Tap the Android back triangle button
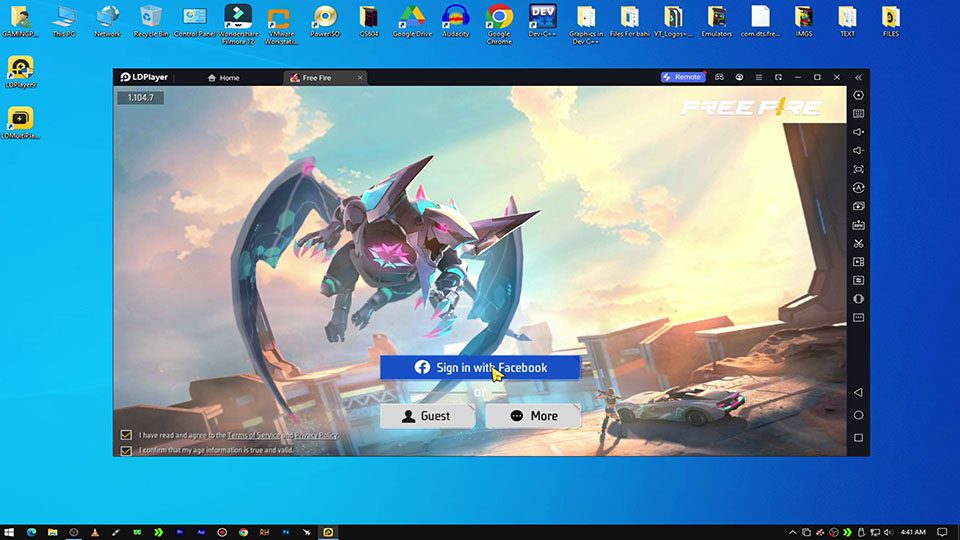Image resolution: width=960 pixels, height=540 pixels. tap(858, 392)
